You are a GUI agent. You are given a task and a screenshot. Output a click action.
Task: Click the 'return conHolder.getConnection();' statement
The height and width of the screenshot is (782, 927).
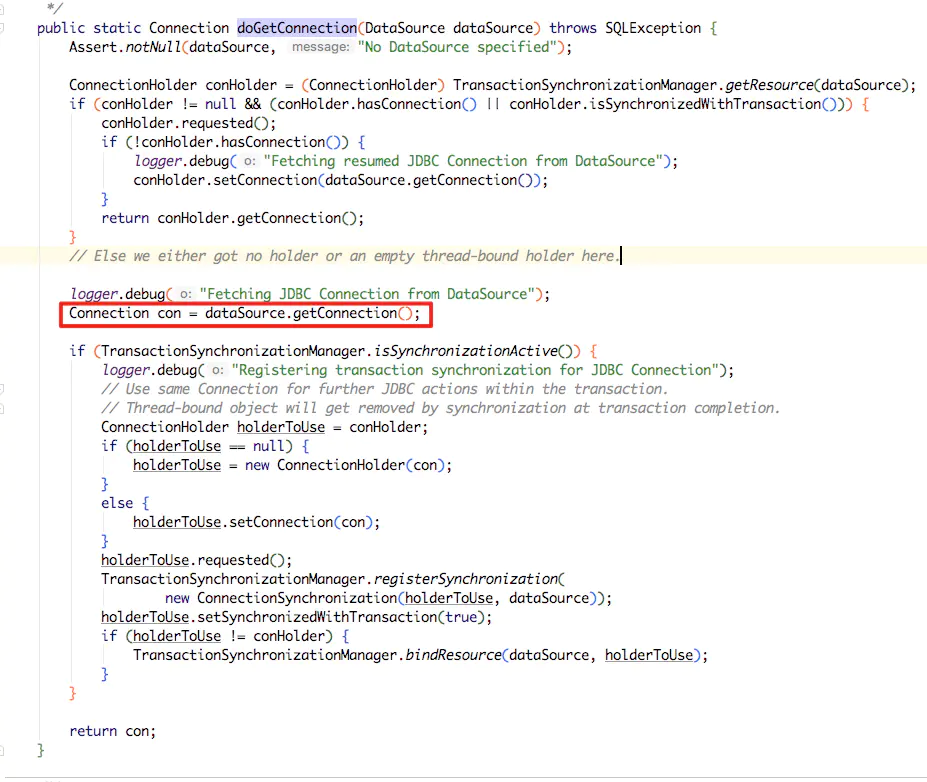tap(232, 218)
